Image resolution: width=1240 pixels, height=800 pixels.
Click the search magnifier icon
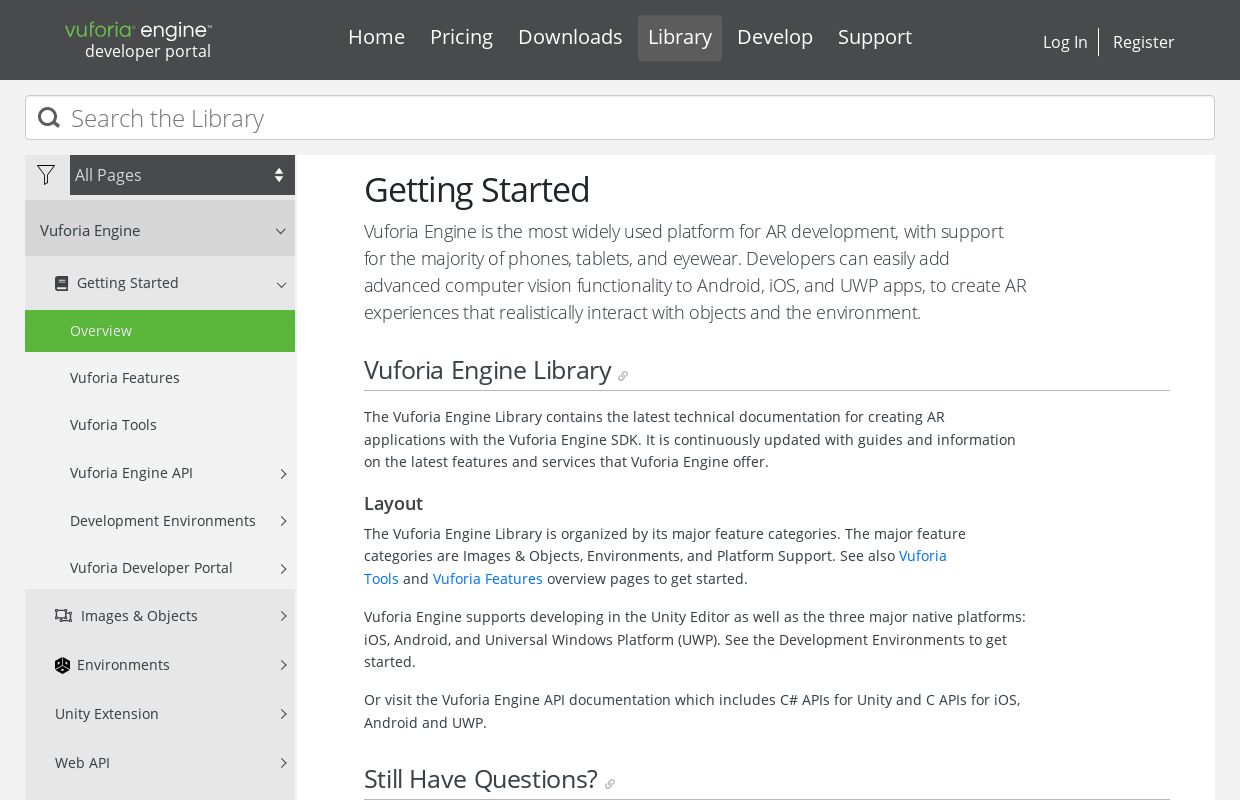[49, 118]
